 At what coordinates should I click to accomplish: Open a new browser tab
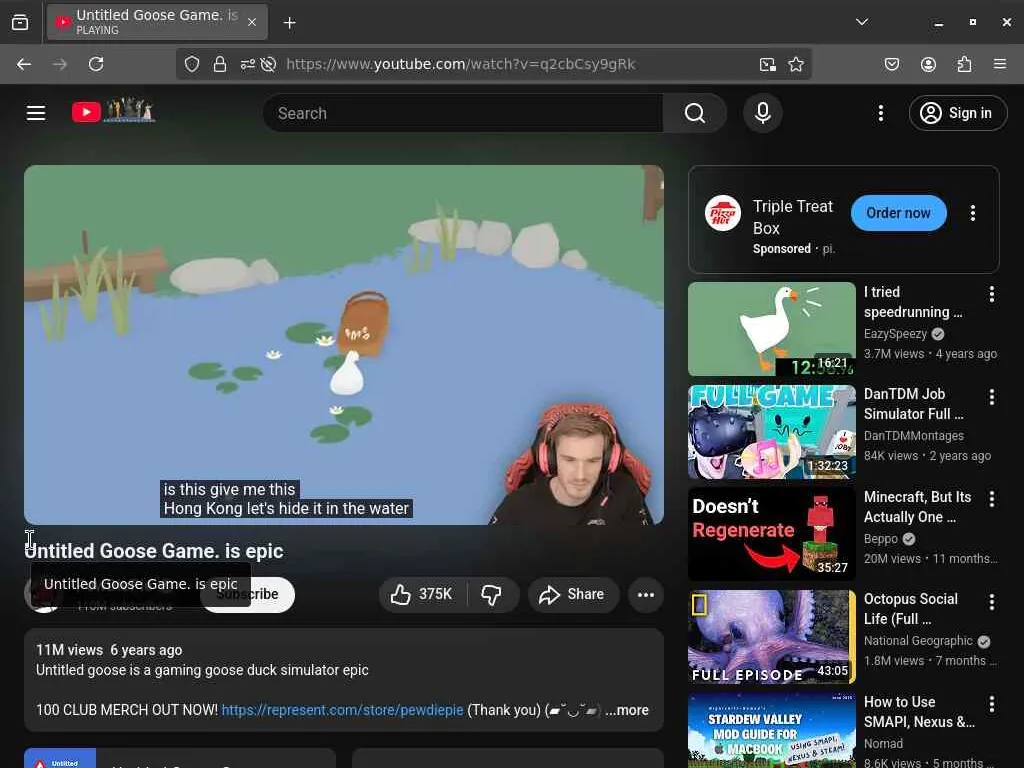289,23
